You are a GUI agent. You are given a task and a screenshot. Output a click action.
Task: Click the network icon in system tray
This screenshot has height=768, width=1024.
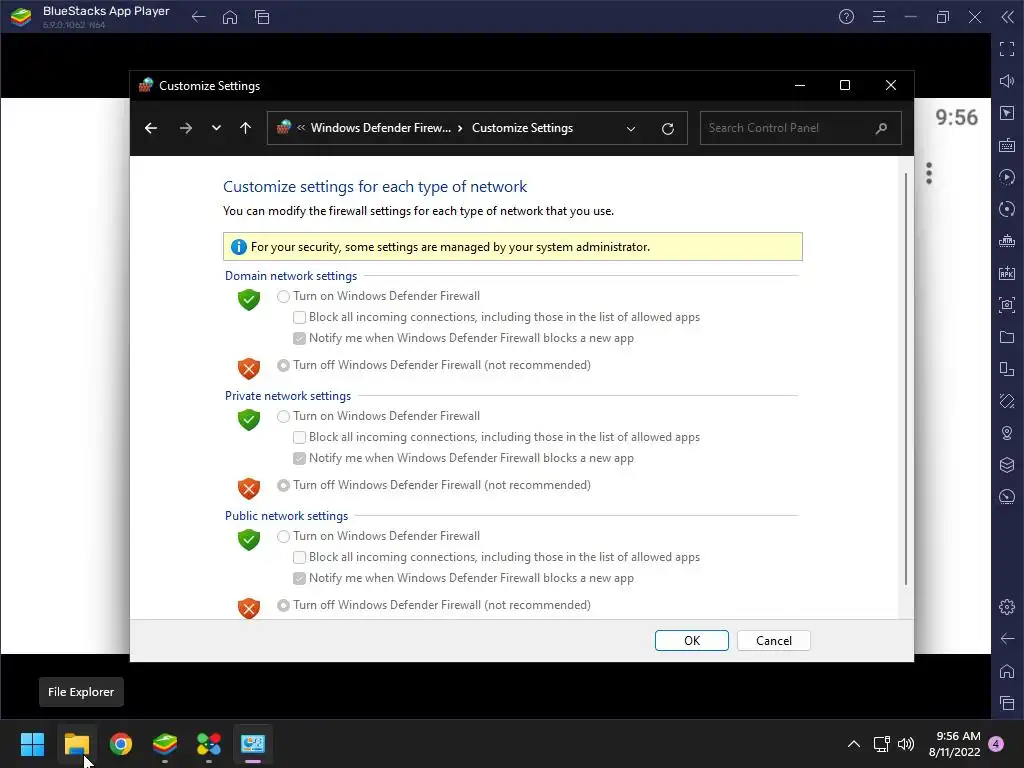point(882,744)
